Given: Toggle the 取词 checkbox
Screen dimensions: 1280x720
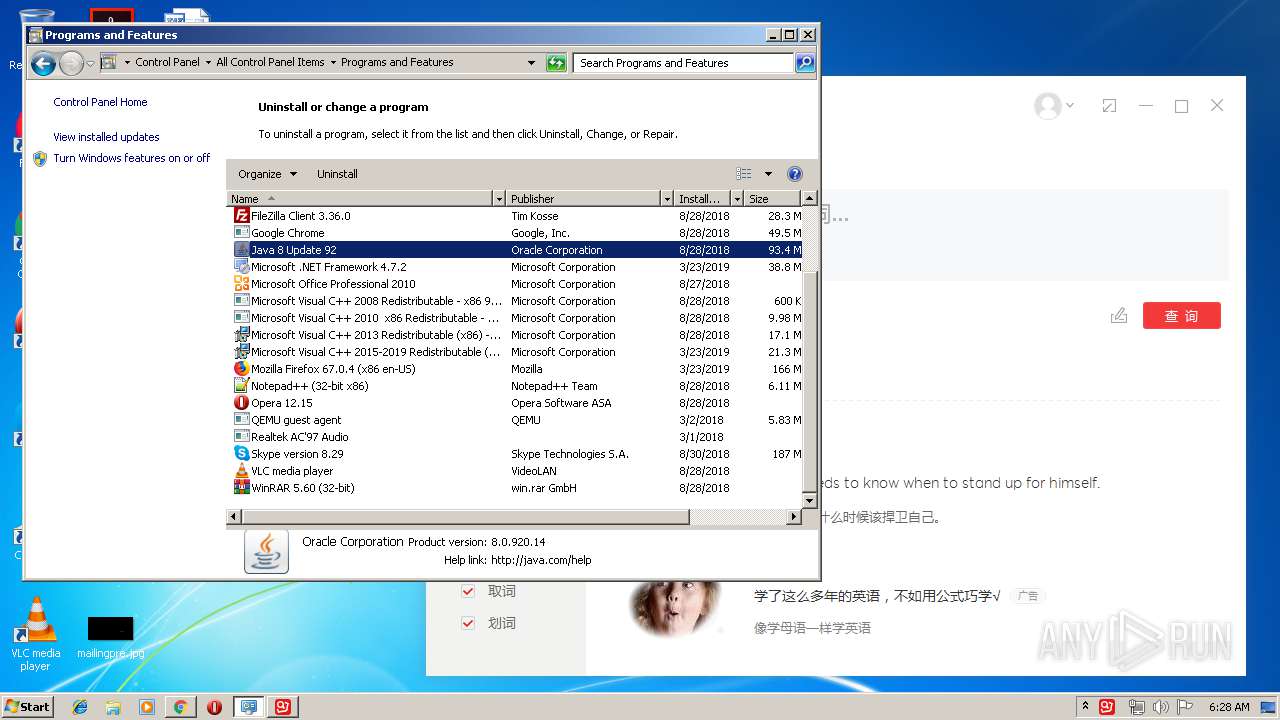Looking at the screenshot, I should [468, 591].
